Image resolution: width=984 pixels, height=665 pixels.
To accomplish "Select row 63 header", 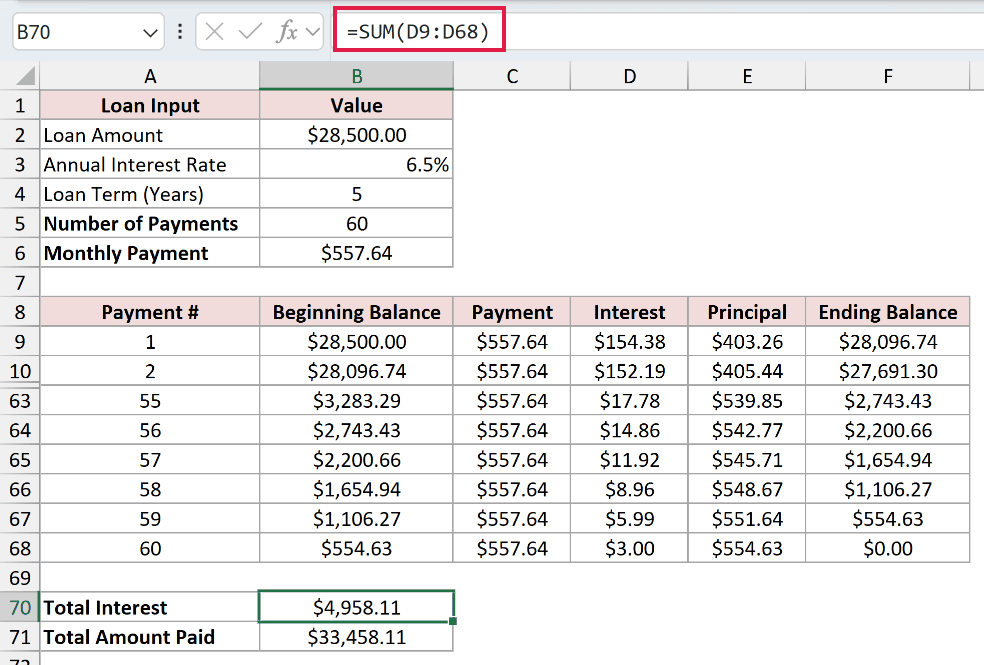I will tap(20, 400).
